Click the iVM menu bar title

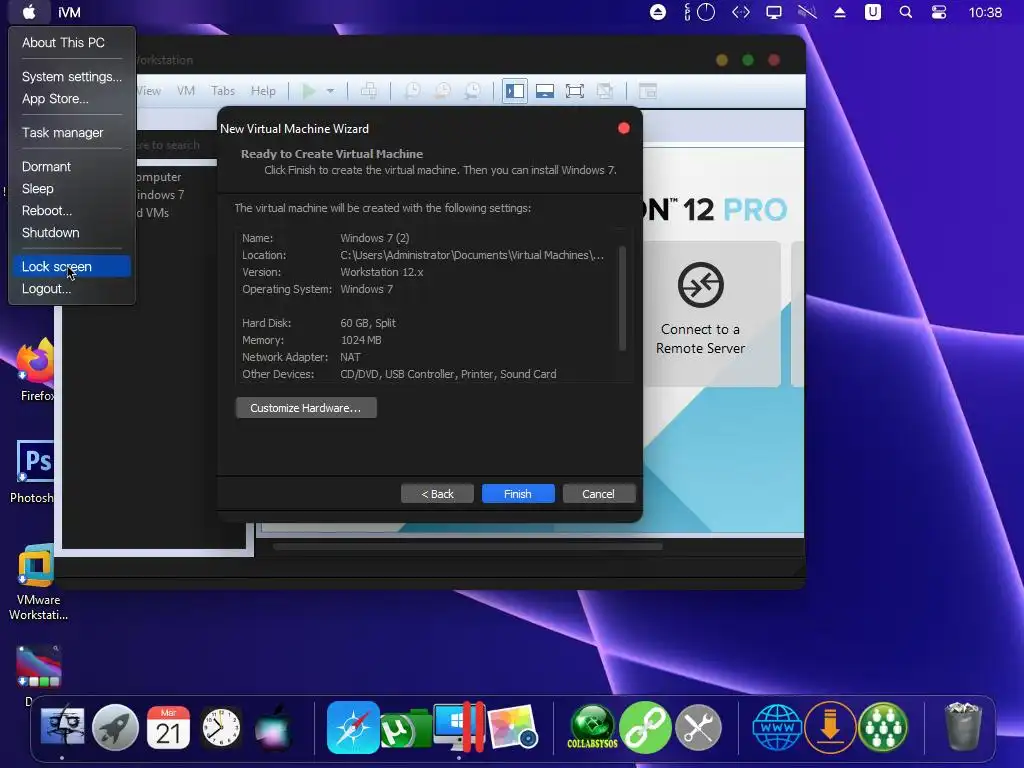tap(69, 12)
